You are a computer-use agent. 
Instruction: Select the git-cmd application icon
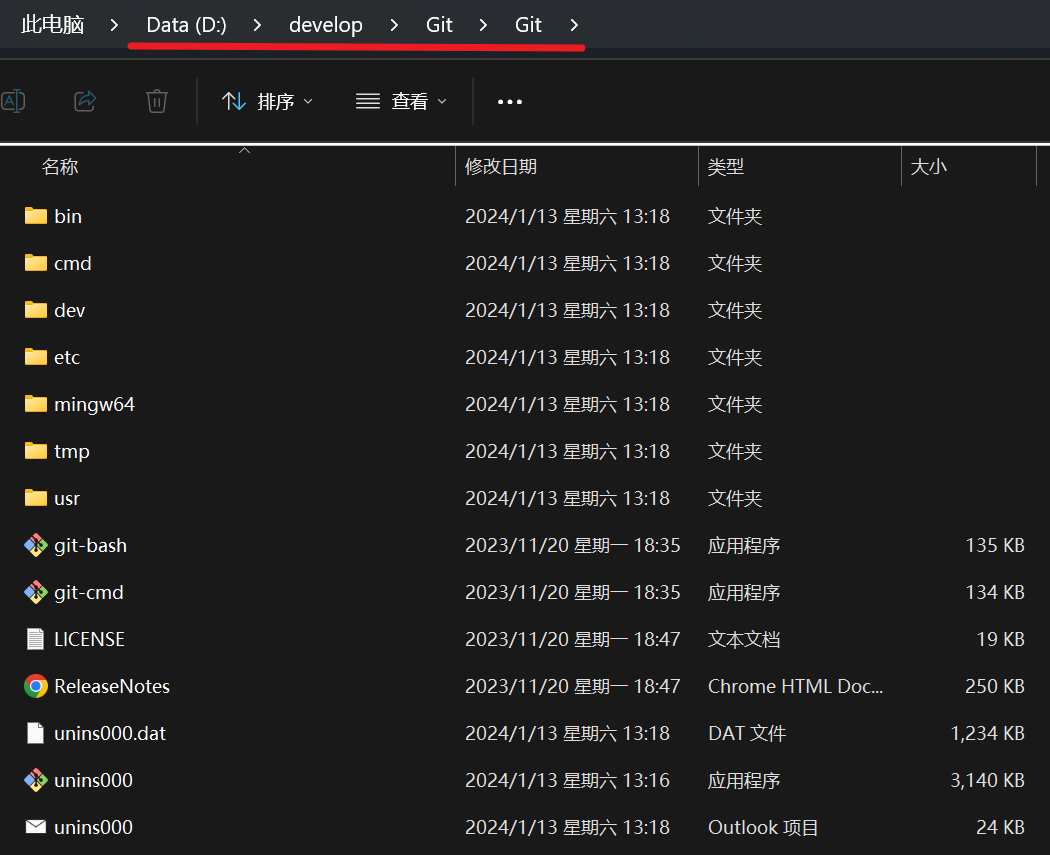tap(35, 593)
